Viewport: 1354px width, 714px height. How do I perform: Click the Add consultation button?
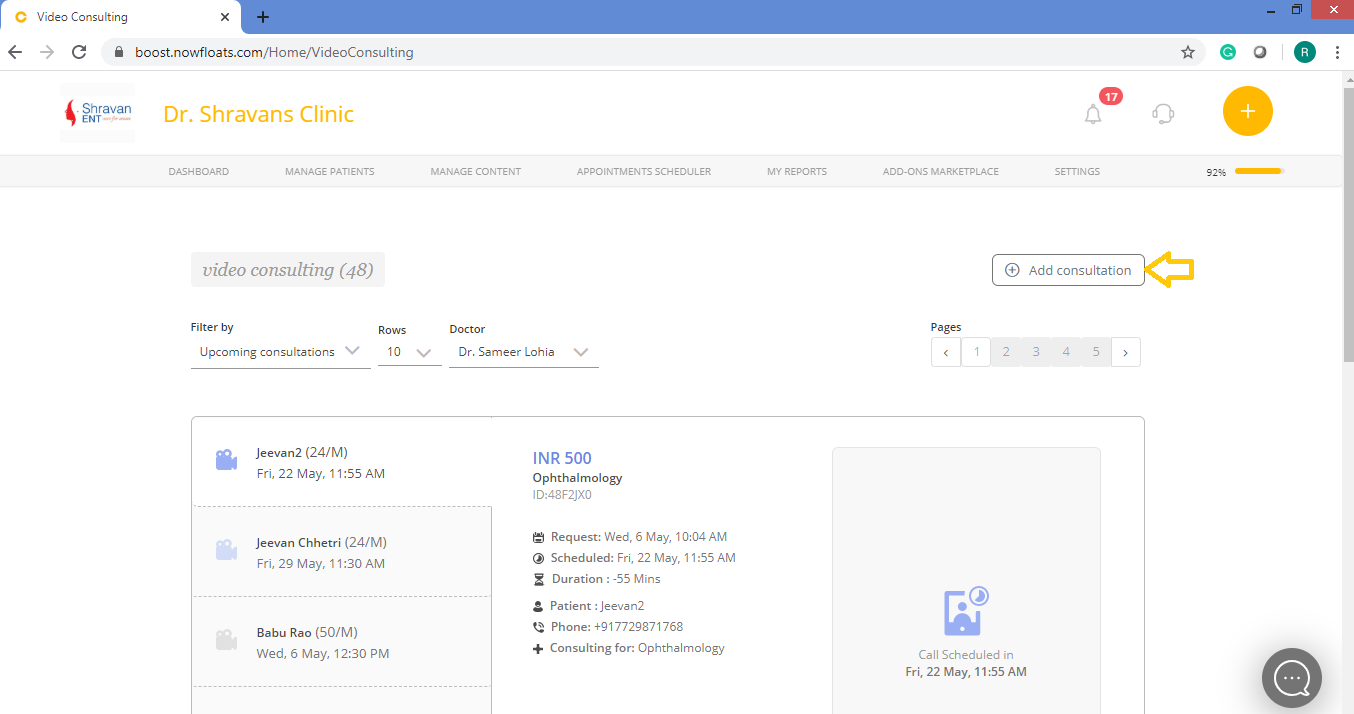click(x=1068, y=270)
